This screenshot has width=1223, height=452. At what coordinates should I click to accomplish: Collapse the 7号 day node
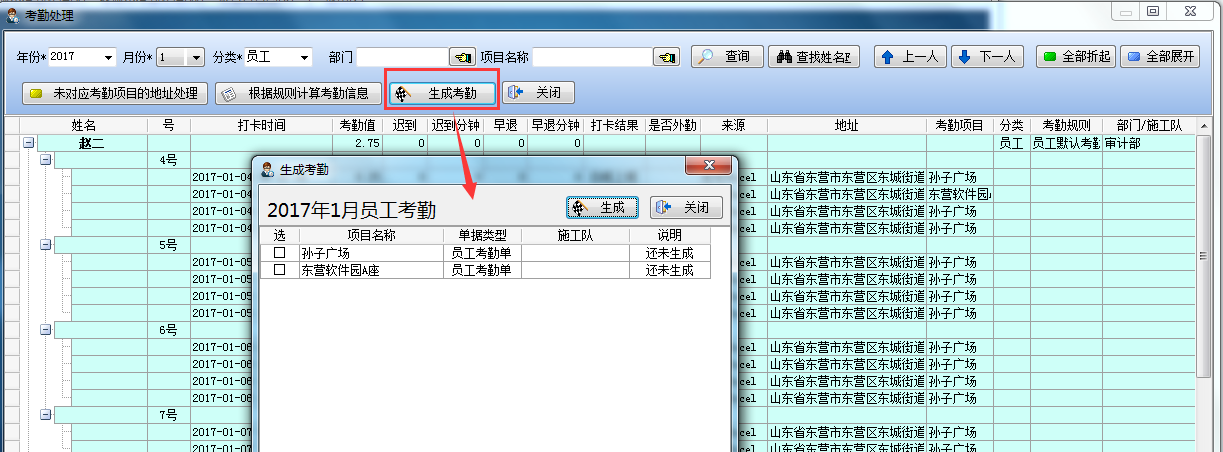pyautogui.click(x=45, y=414)
